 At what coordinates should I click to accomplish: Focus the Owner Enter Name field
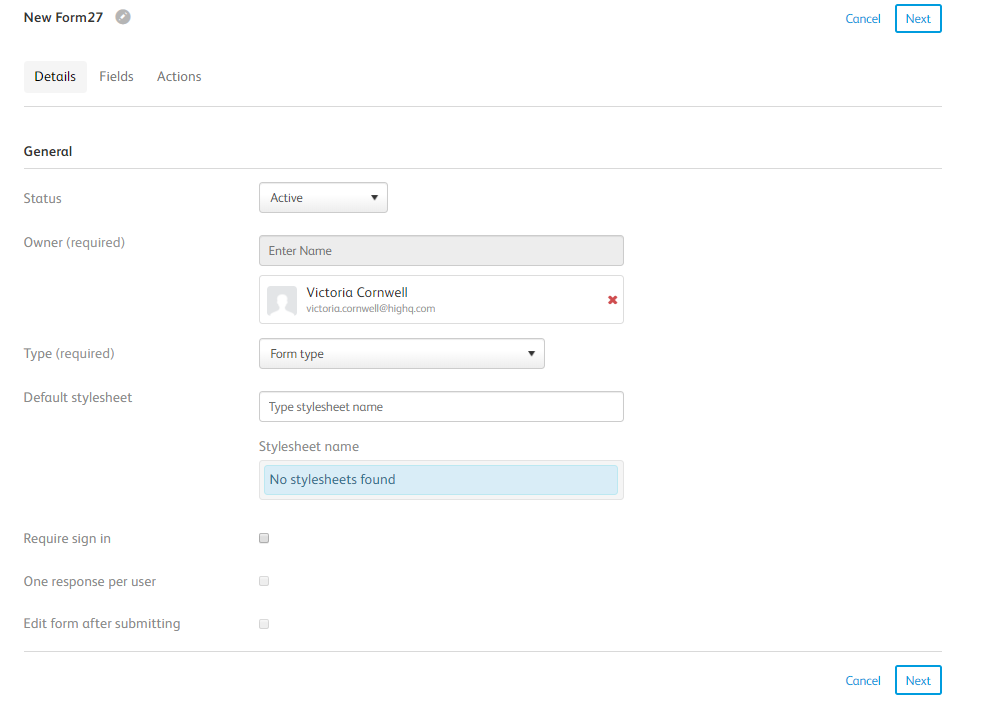[x=441, y=251]
